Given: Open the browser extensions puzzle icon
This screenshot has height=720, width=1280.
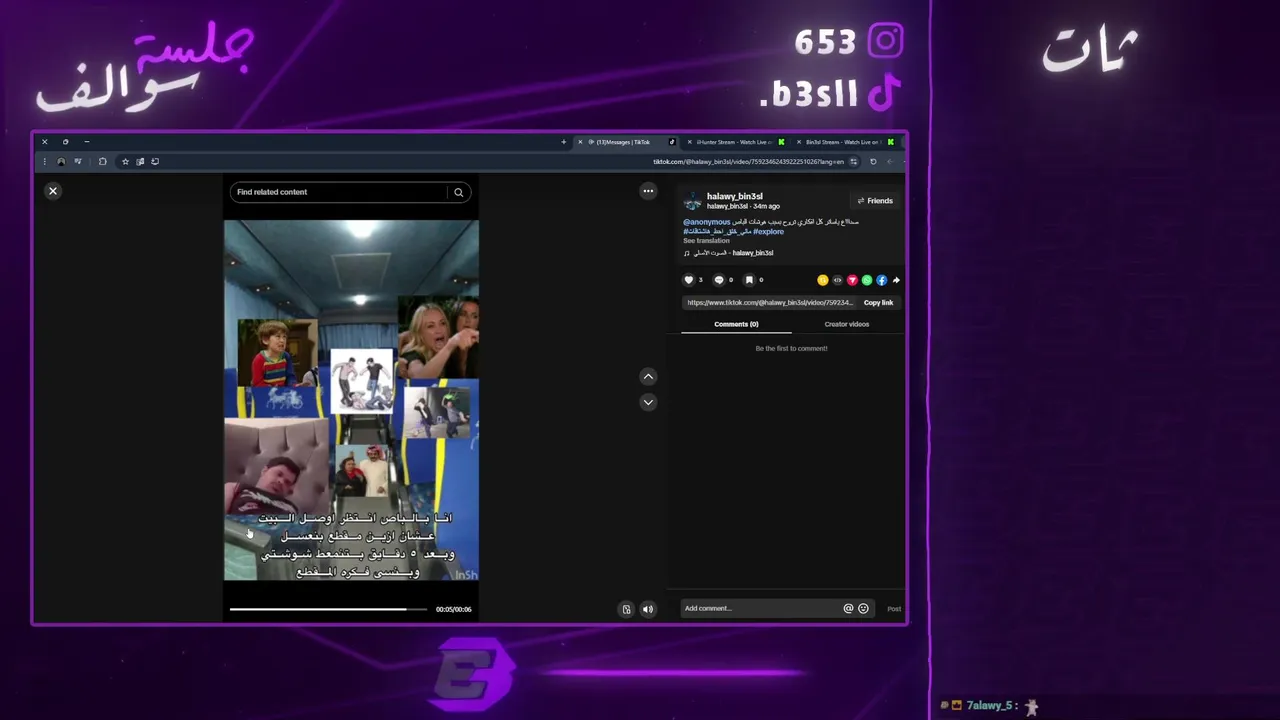Looking at the screenshot, I should coord(102,161).
